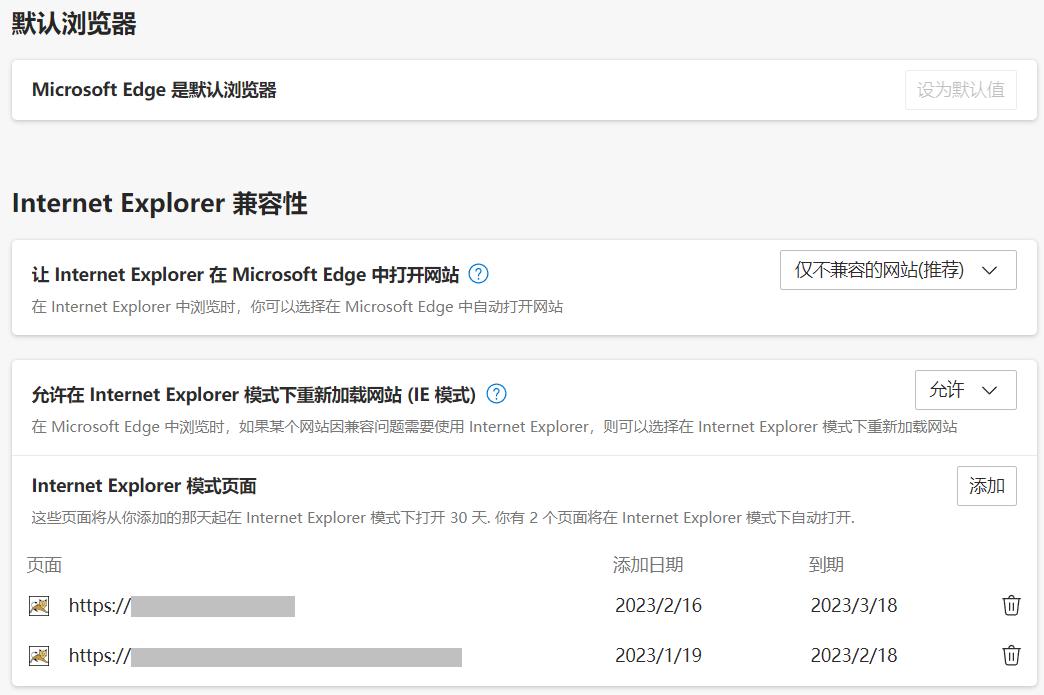Delete the page expiring 2023/2/18 via trash icon
This screenshot has width=1044, height=695.
(1011, 656)
